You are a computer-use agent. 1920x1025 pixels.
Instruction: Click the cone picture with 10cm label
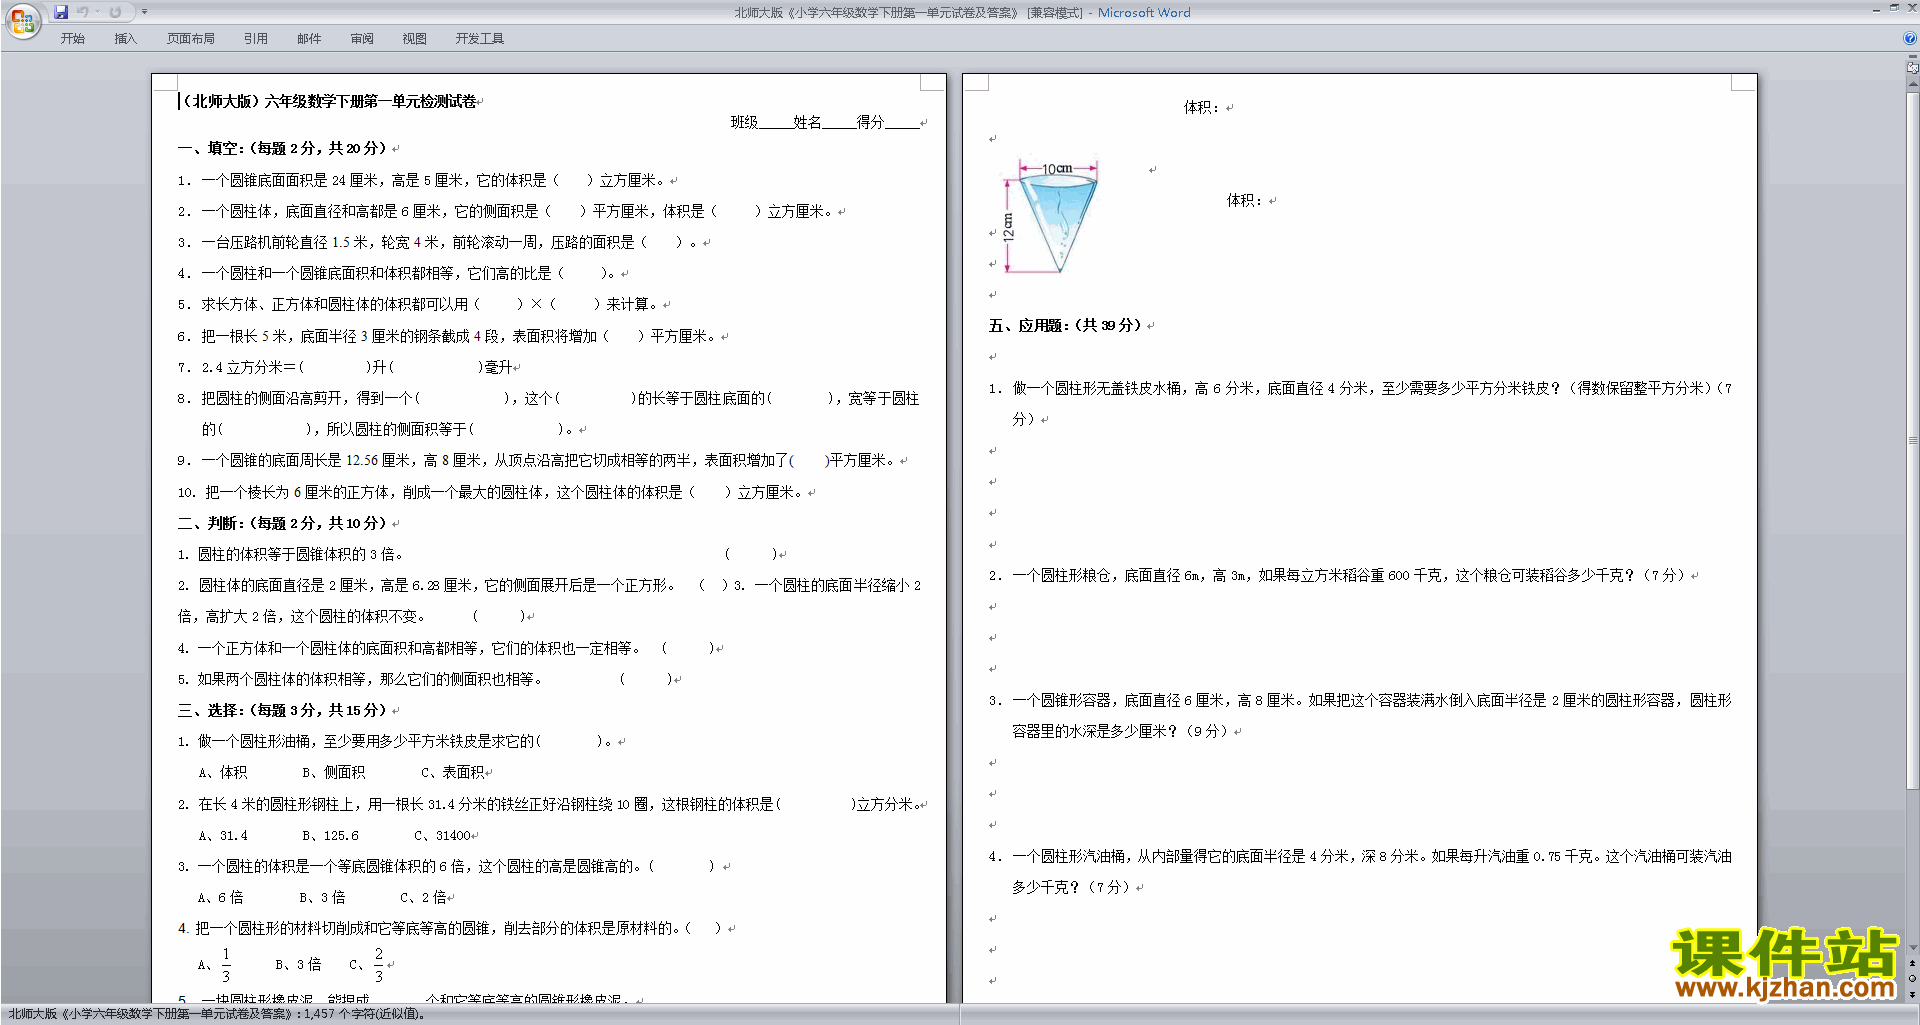(1052, 217)
